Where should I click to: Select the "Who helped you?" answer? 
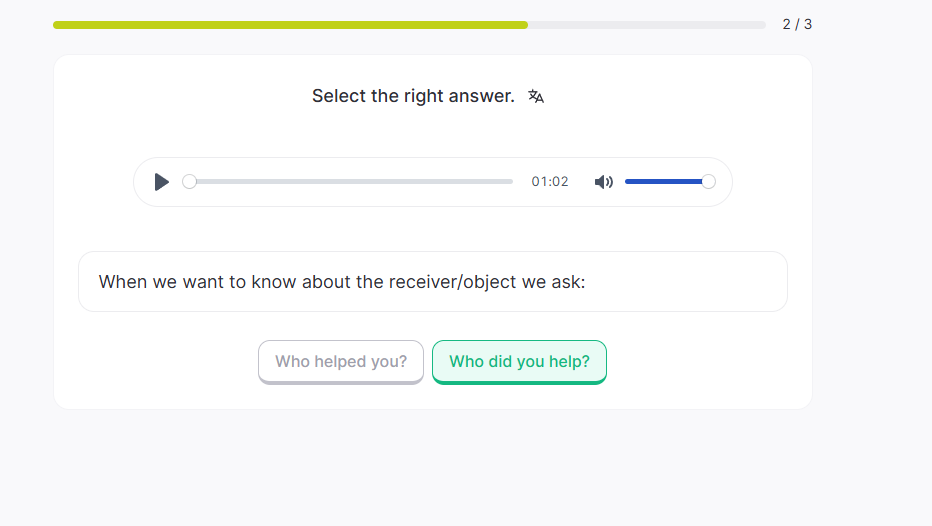(x=341, y=362)
